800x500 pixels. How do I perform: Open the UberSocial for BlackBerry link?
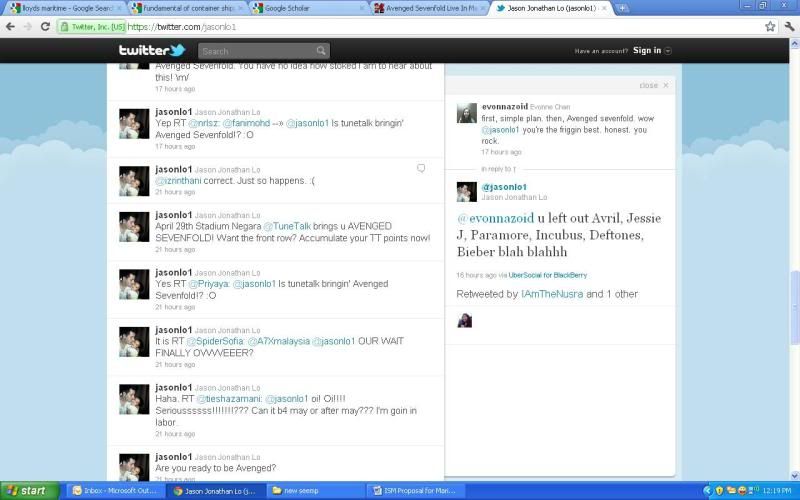(550, 274)
